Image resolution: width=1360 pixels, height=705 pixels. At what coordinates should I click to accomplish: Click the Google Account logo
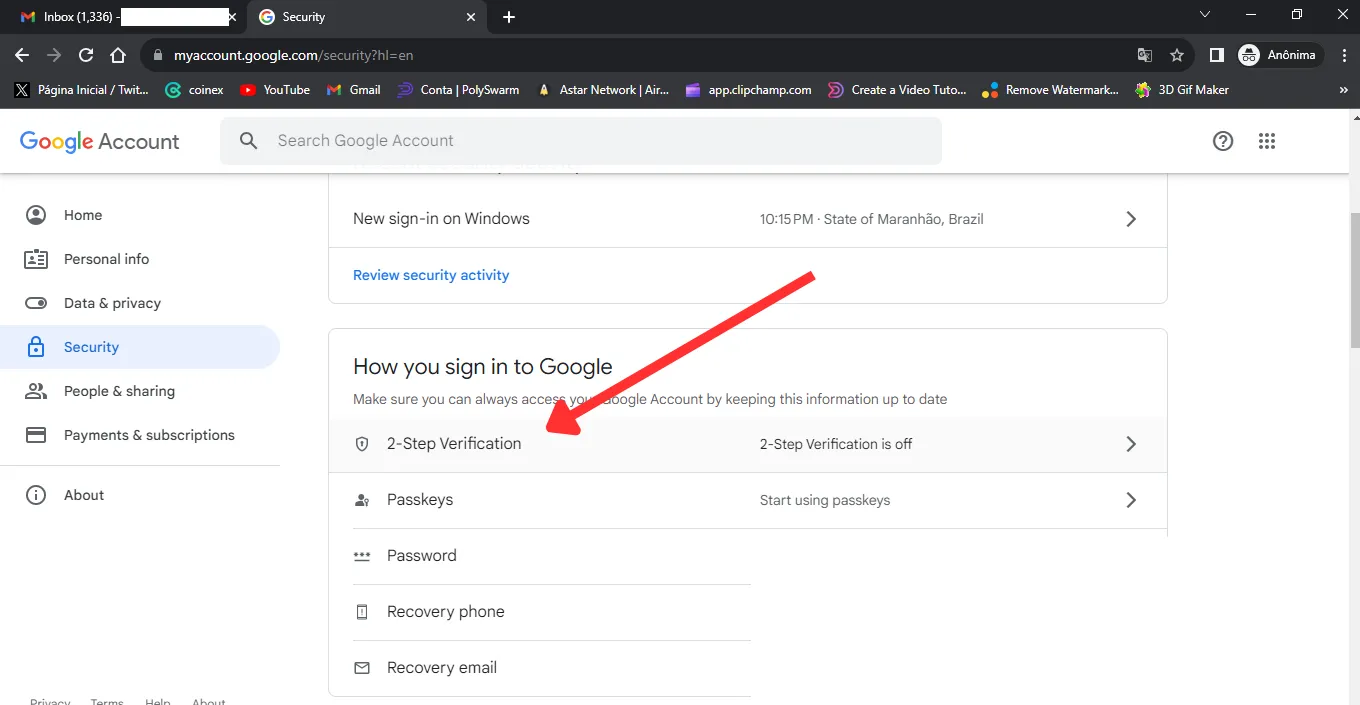point(99,141)
